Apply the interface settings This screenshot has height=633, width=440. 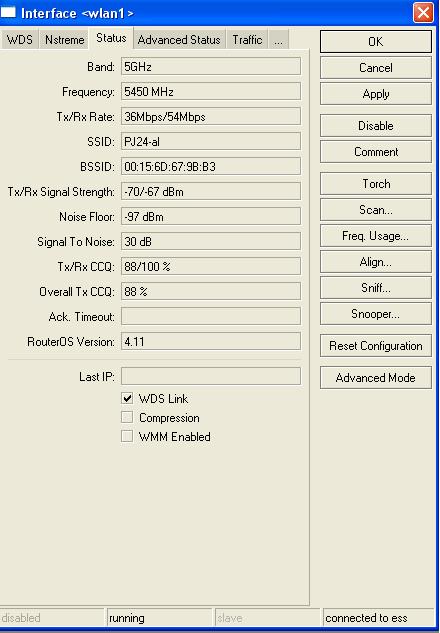pos(376,94)
